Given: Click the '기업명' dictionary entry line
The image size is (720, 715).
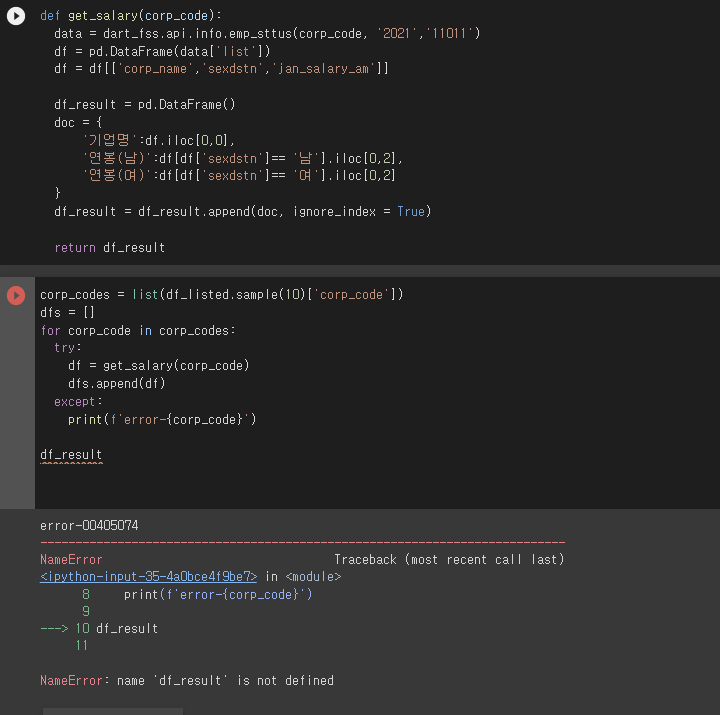Looking at the screenshot, I should click(x=158, y=141).
